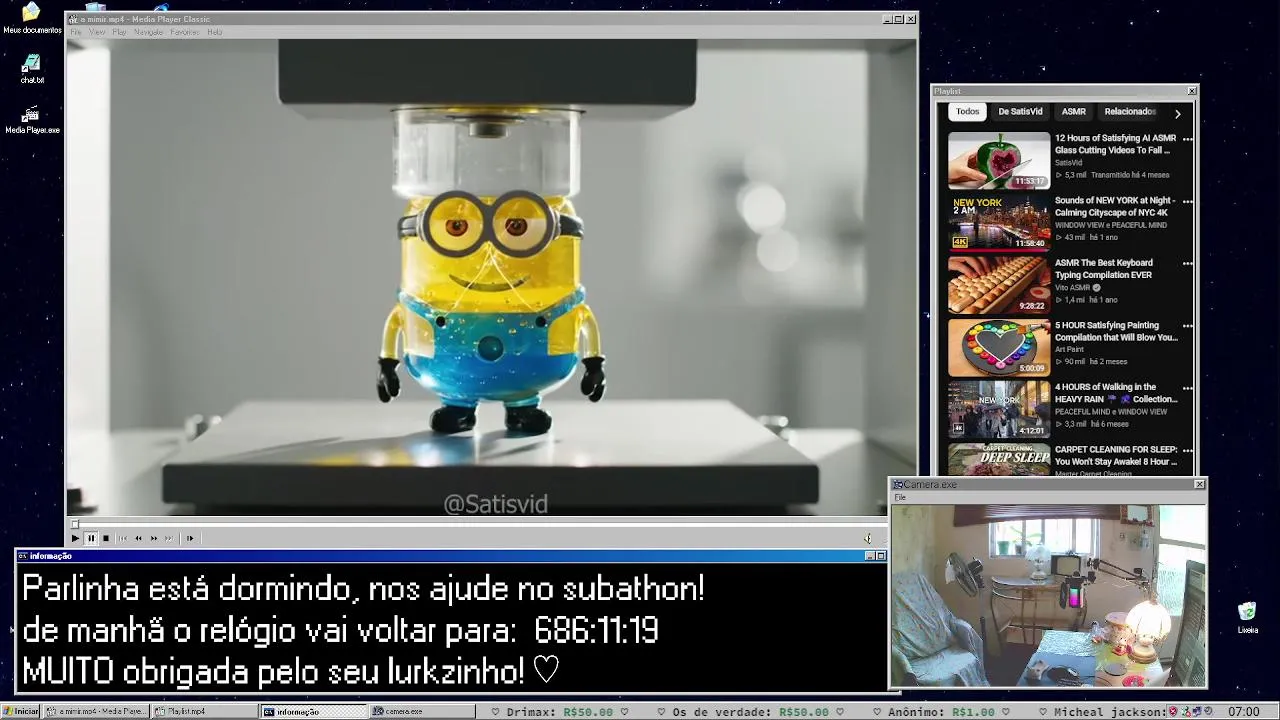Pause the video with the pause button
1280x720 pixels.
pyautogui.click(x=91, y=538)
